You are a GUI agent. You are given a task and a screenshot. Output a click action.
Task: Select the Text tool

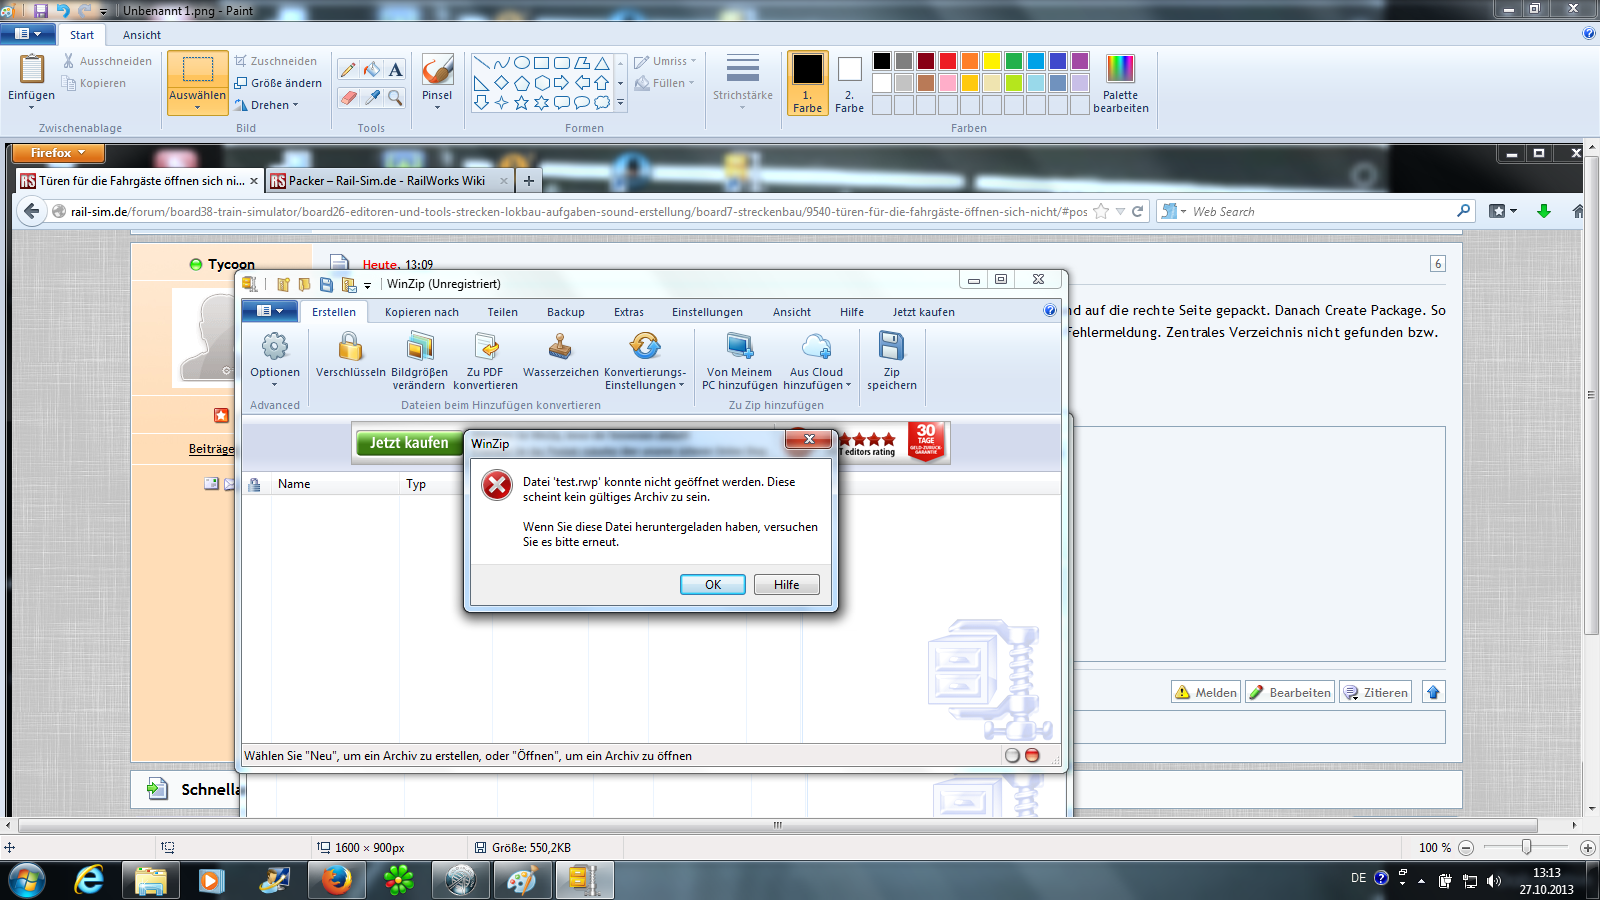pos(396,69)
